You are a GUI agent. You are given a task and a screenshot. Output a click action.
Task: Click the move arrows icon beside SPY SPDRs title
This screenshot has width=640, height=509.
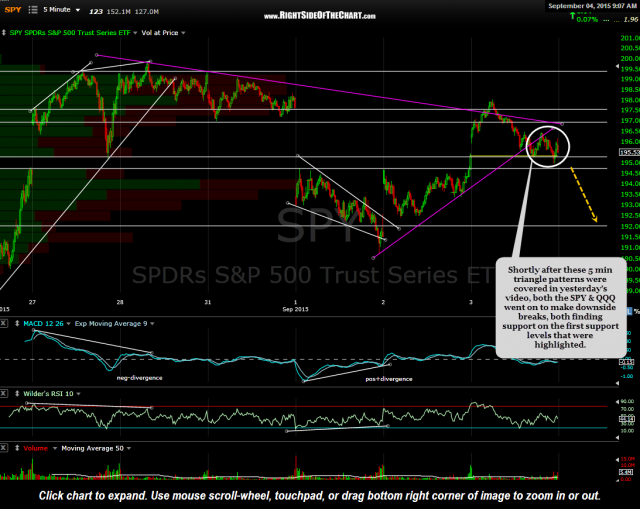pos(4,33)
